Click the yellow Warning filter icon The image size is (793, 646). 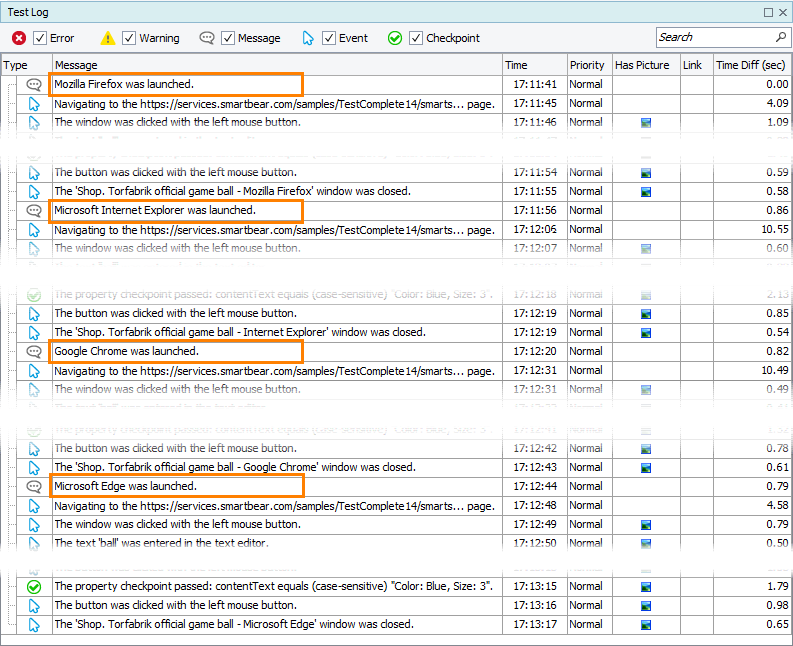[108, 38]
